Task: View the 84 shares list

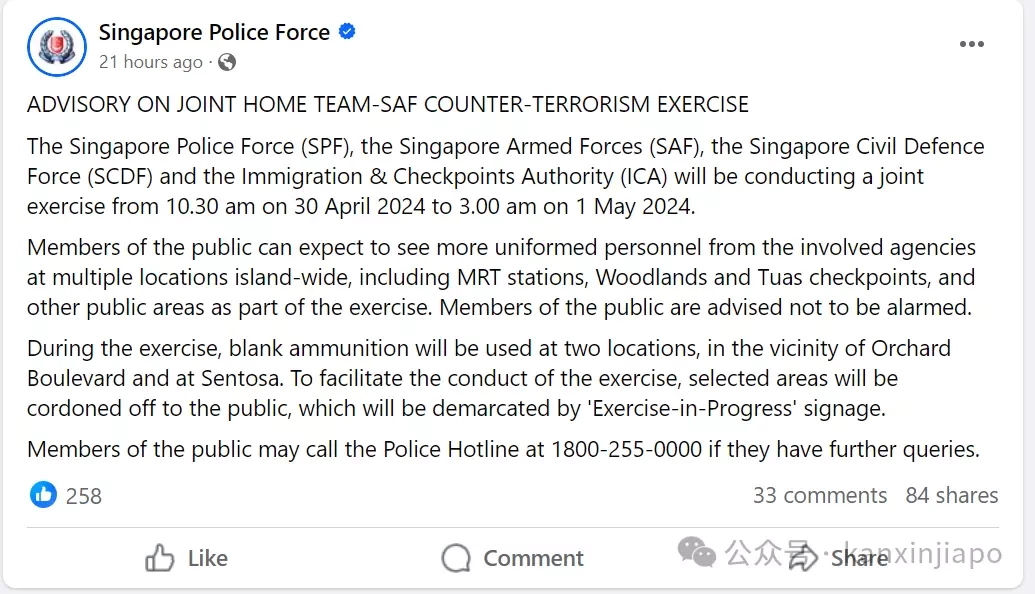Action: pos(952,495)
